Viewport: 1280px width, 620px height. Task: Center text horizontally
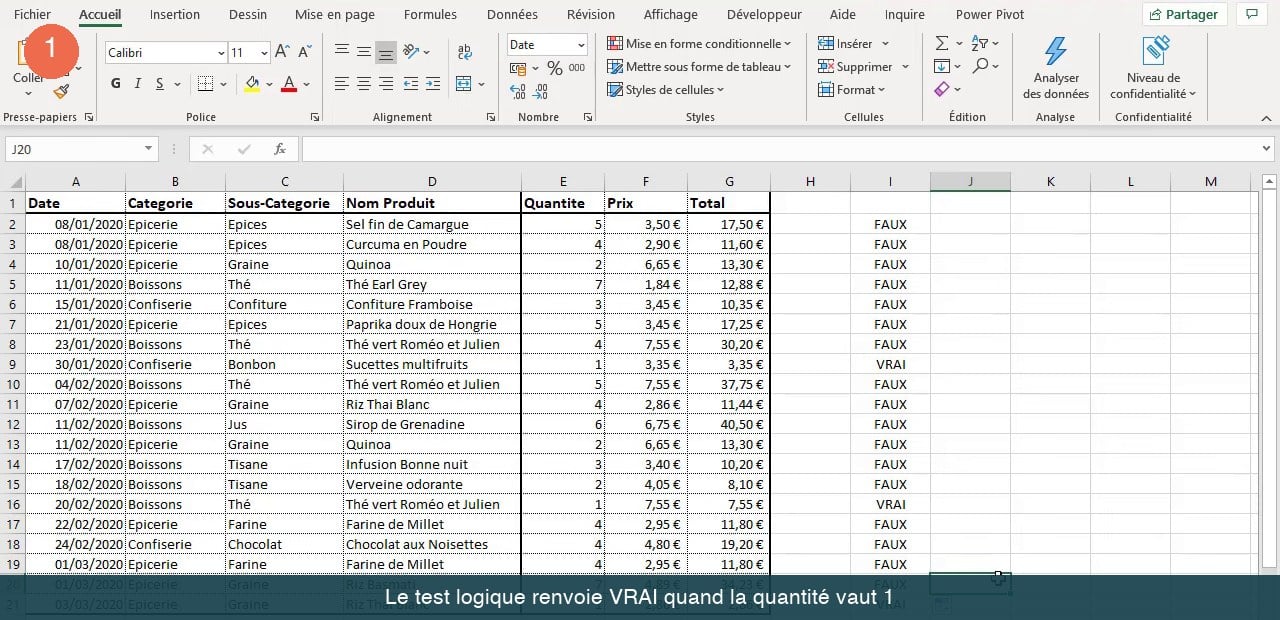coord(364,84)
